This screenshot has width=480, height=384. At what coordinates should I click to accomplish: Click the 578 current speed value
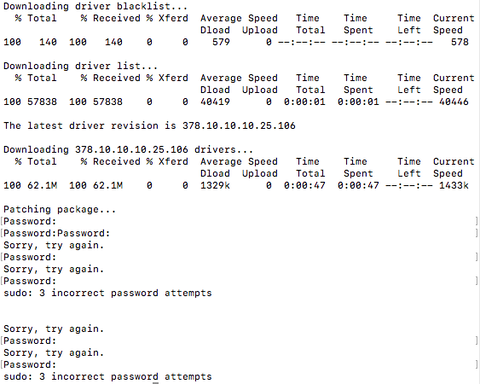(460, 42)
